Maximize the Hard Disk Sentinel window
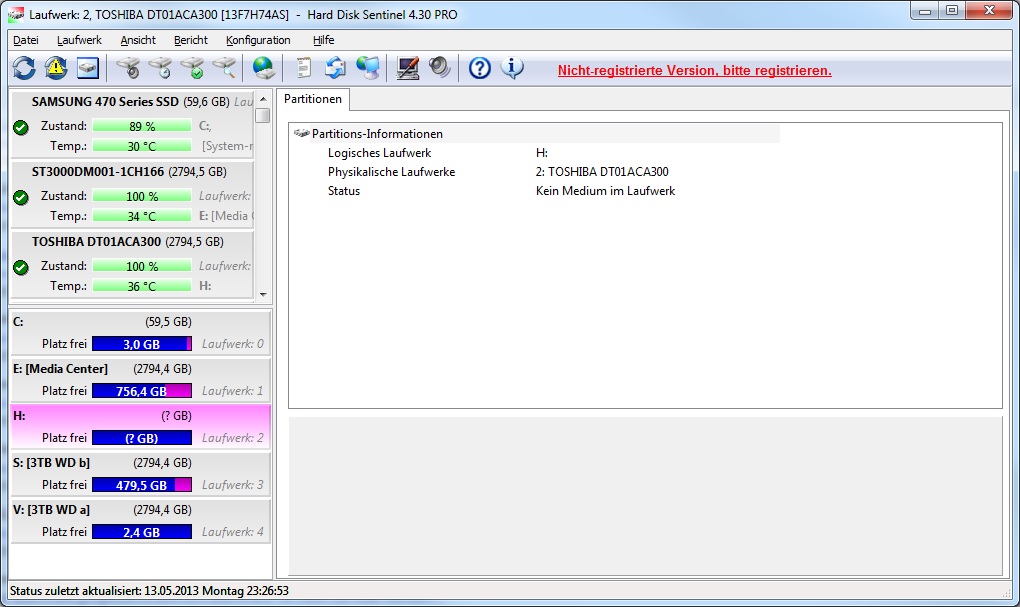The width and height of the screenshot is (1020, 607). coord(952,11)
